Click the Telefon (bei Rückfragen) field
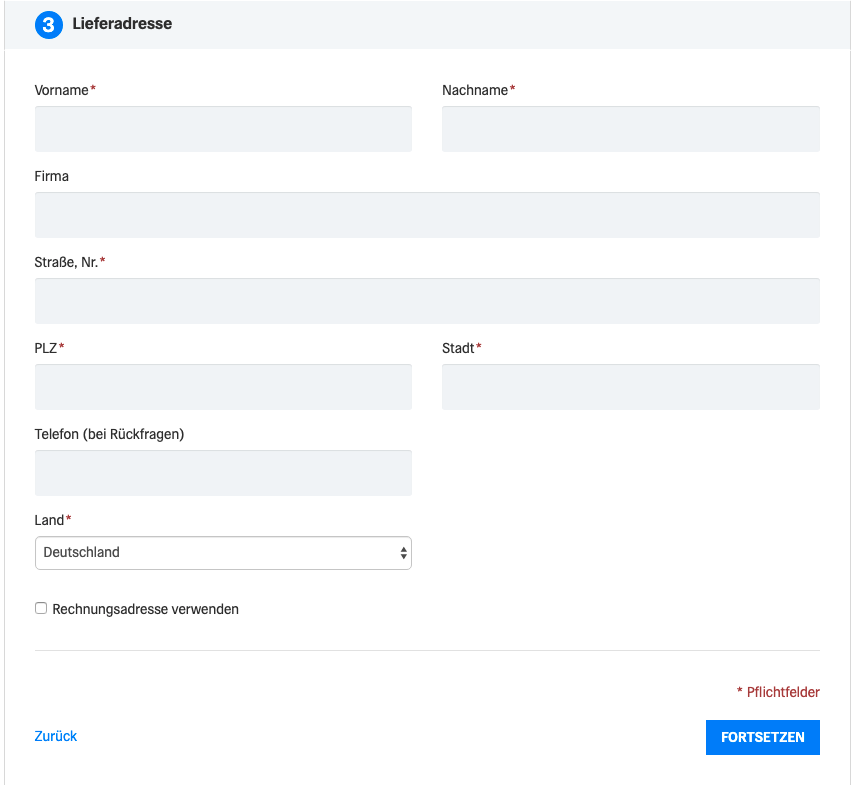 pyautogui.click(x=223, y=473)
